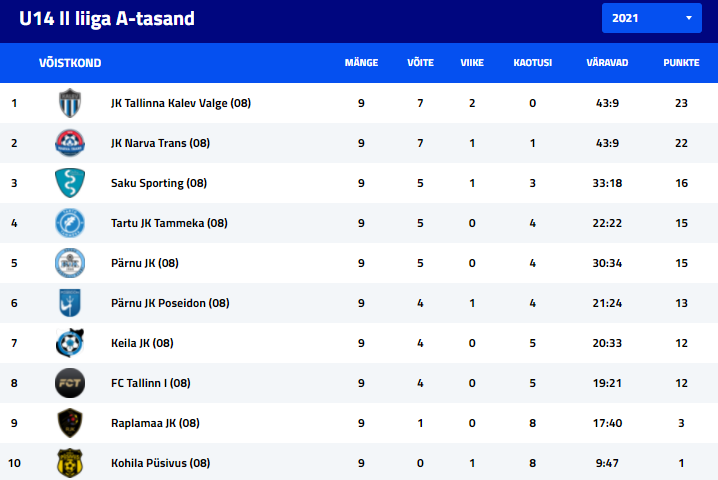Image resolution: width=718 pixels, height=480 pixels.
Task: Click the FC Tallinn black FCT logo
Action: (x=70, y=383)
